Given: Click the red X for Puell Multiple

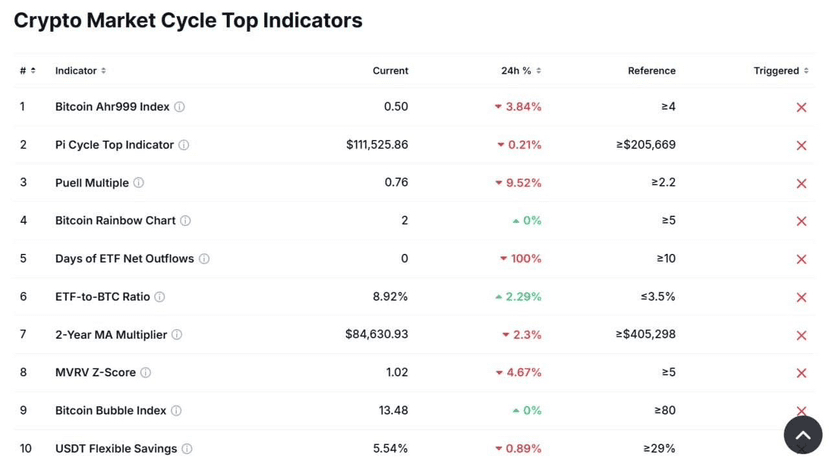Looking at the screenshot, I should point(801,183).
